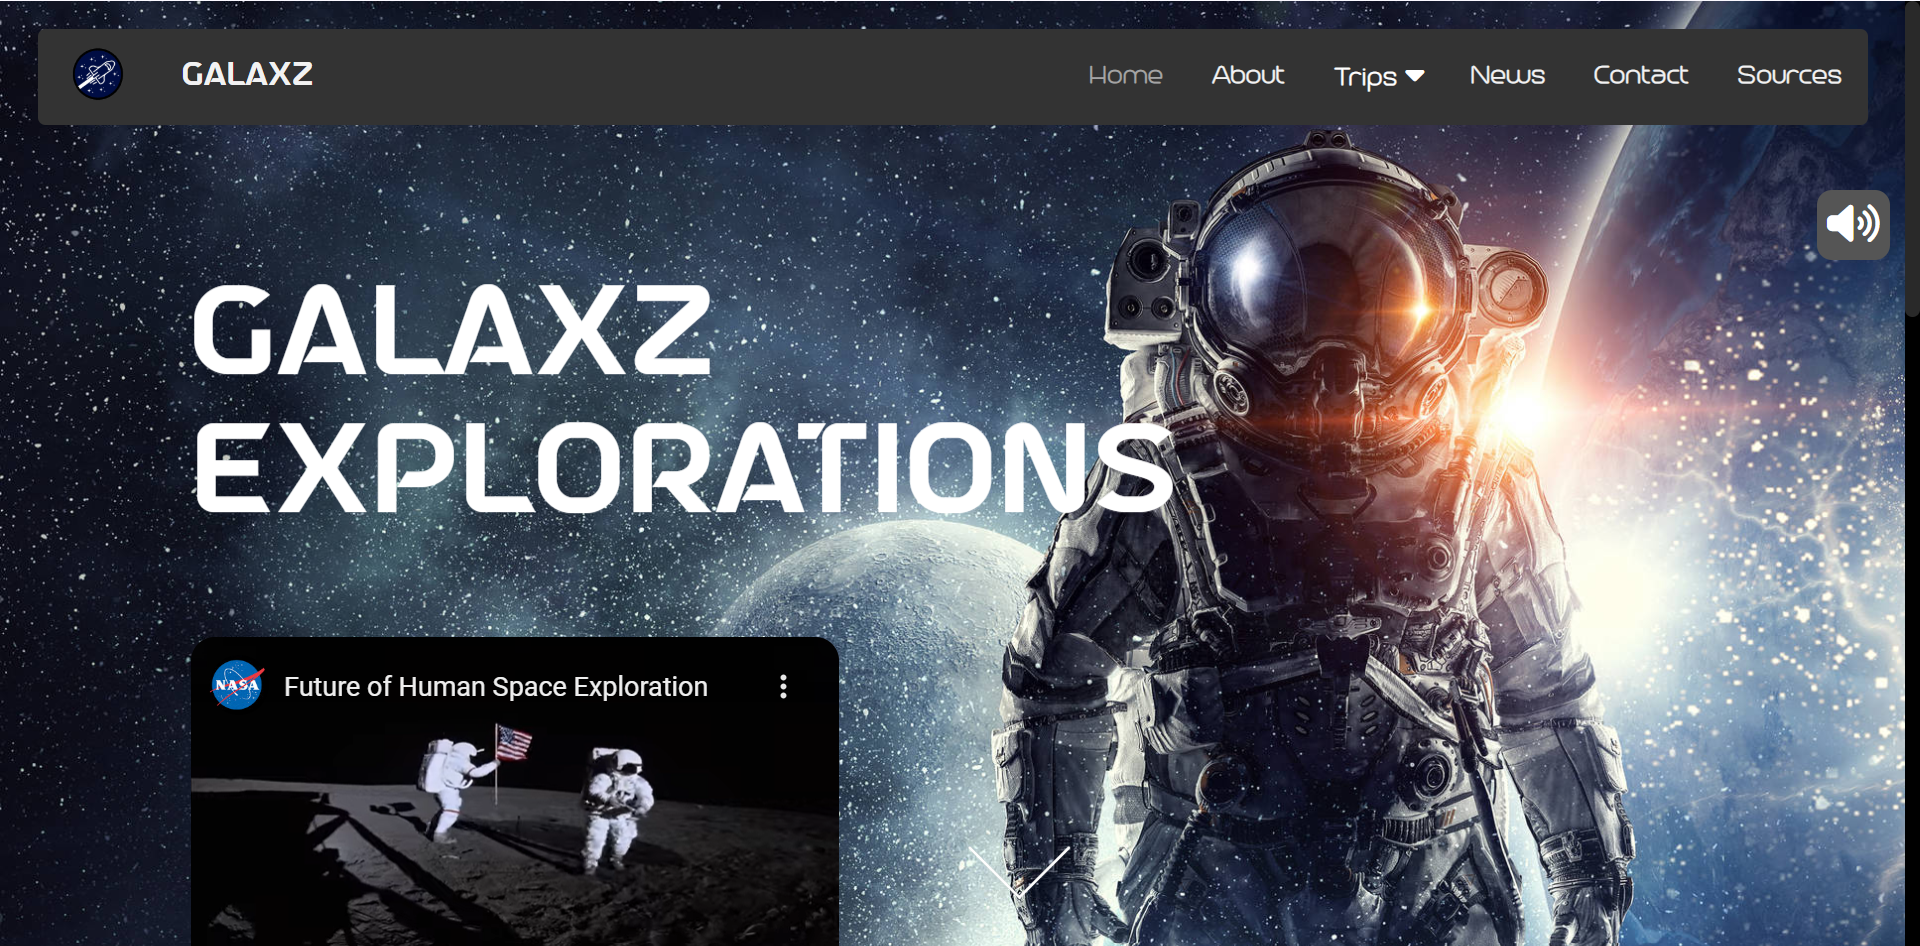Open the video's three-dot options menu
The height and width of the screenshot is (946, 1920).
tap(783, 686)
